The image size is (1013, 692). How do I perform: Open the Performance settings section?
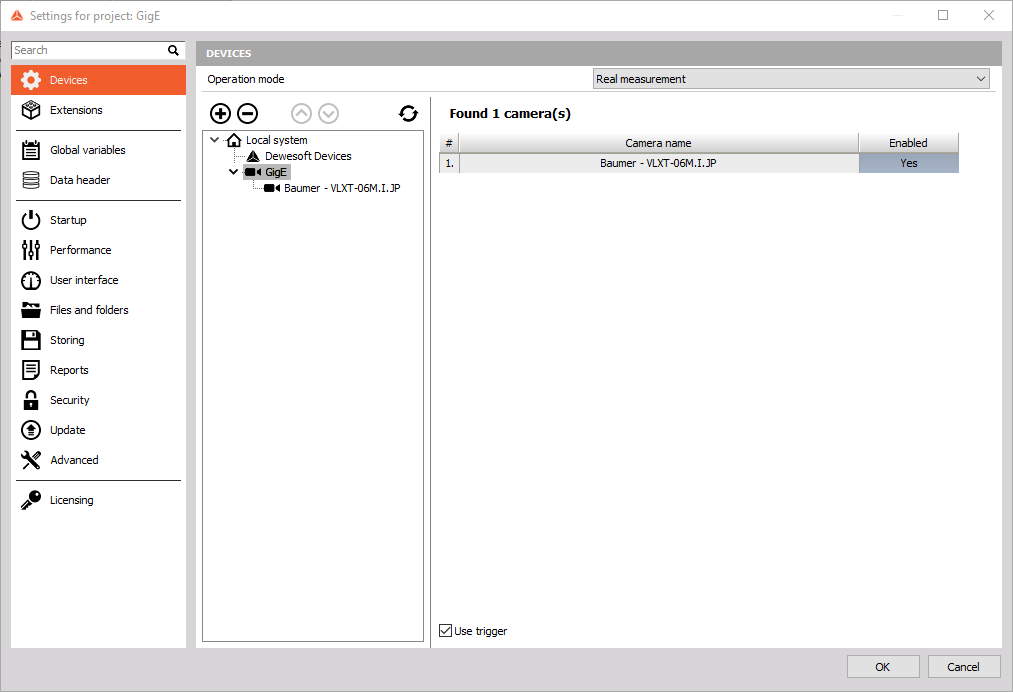tap(98, 250)
